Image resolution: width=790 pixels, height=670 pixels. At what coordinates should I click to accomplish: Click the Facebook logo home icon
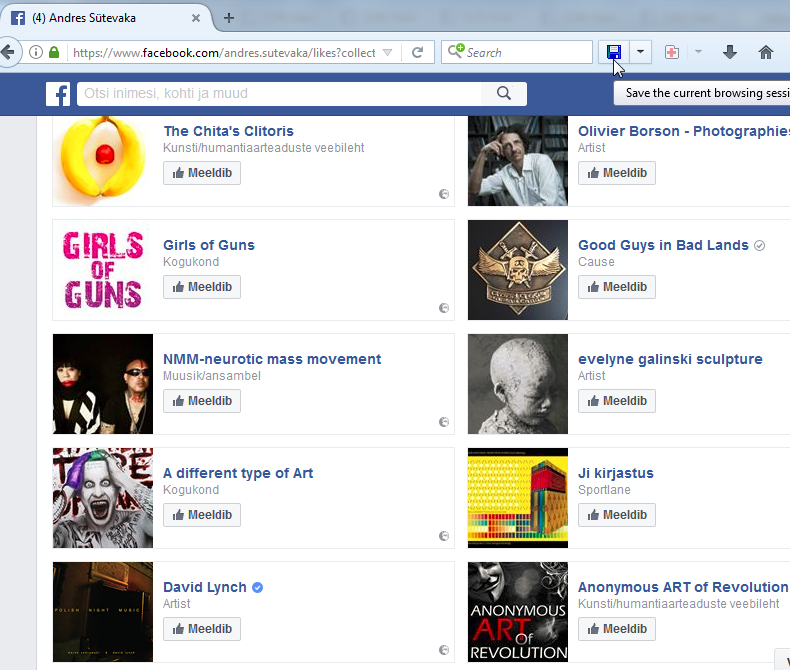[58, 94]
